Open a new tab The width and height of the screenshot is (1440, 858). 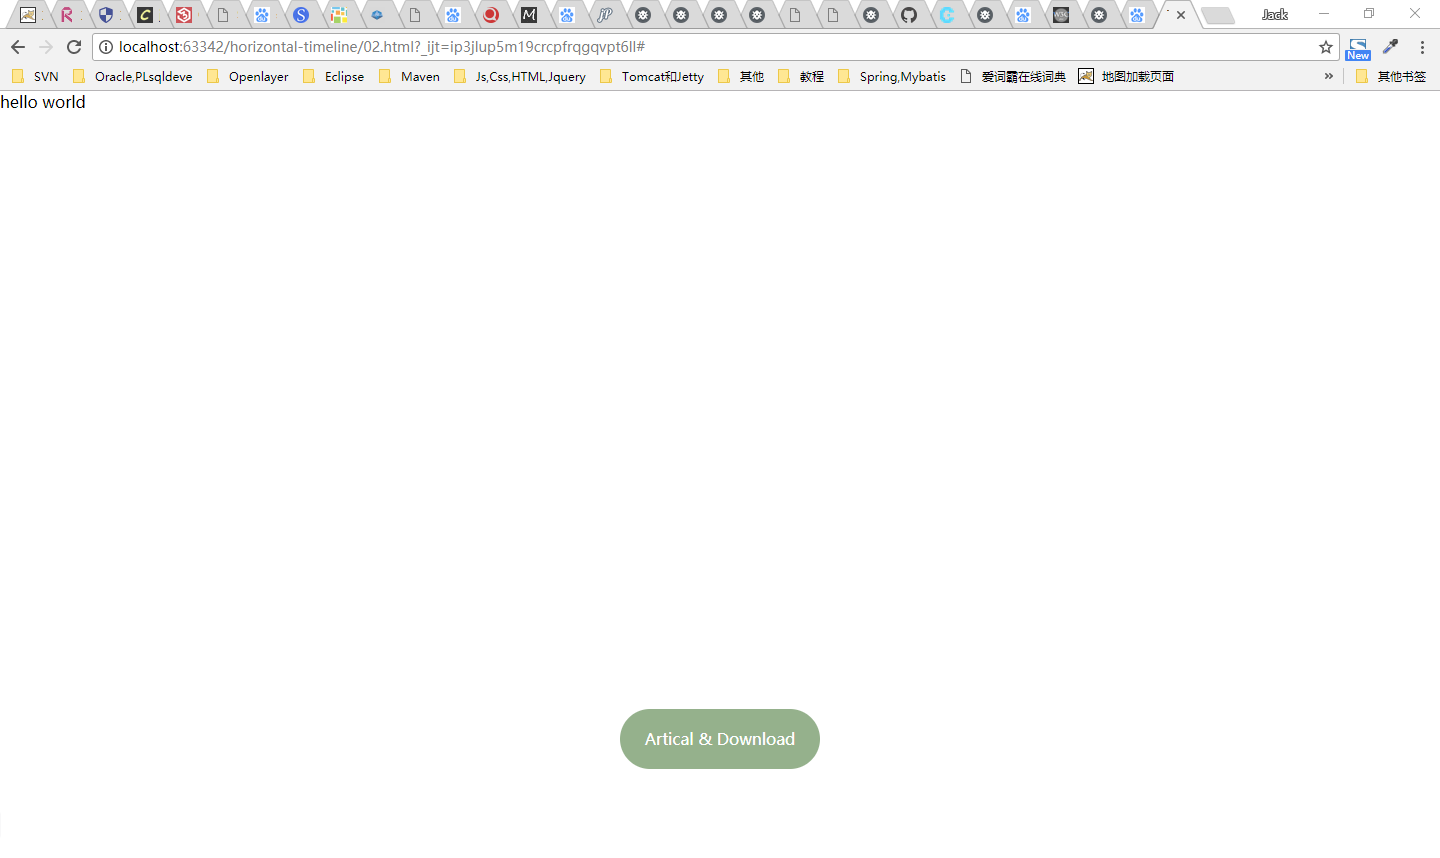1217,15
